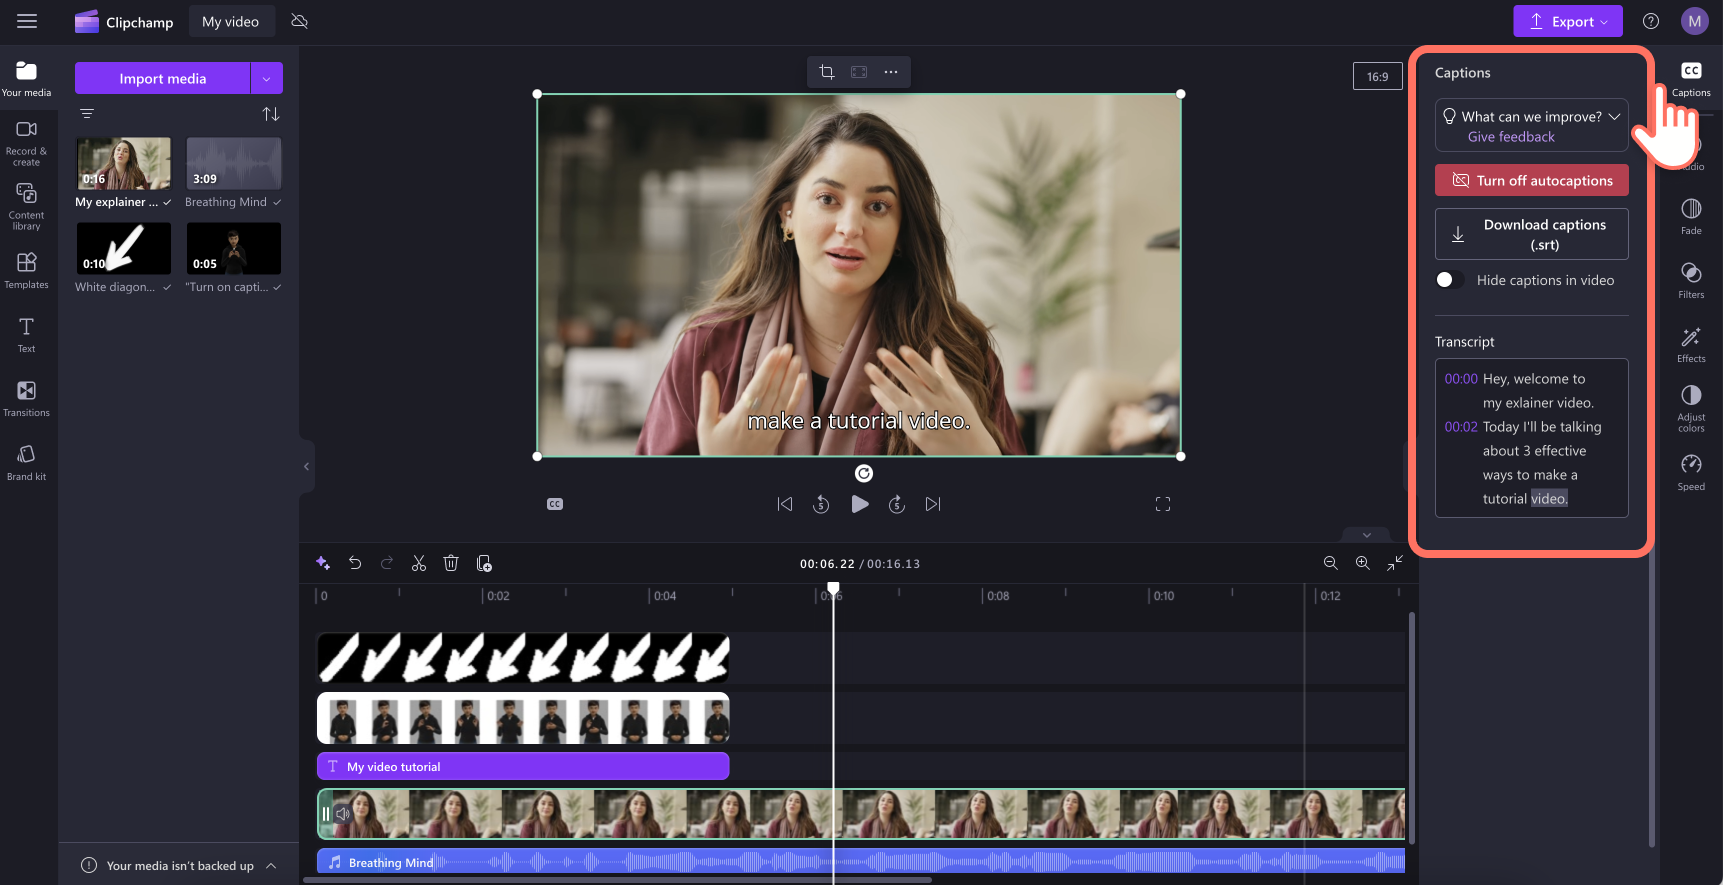The width and height of the screenshot is (1730, 885).
Task: Open the hamburger main menu
Action: coord(27,21)
